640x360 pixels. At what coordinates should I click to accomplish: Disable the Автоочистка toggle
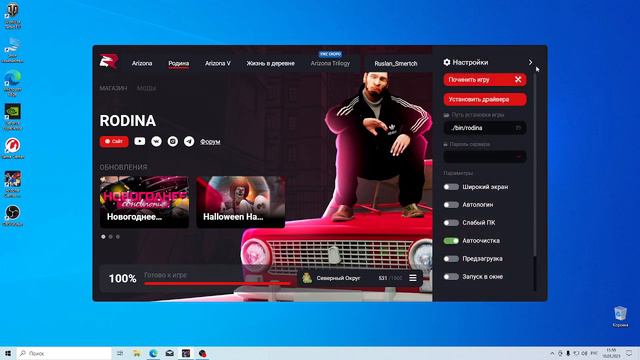coord(451,241)
